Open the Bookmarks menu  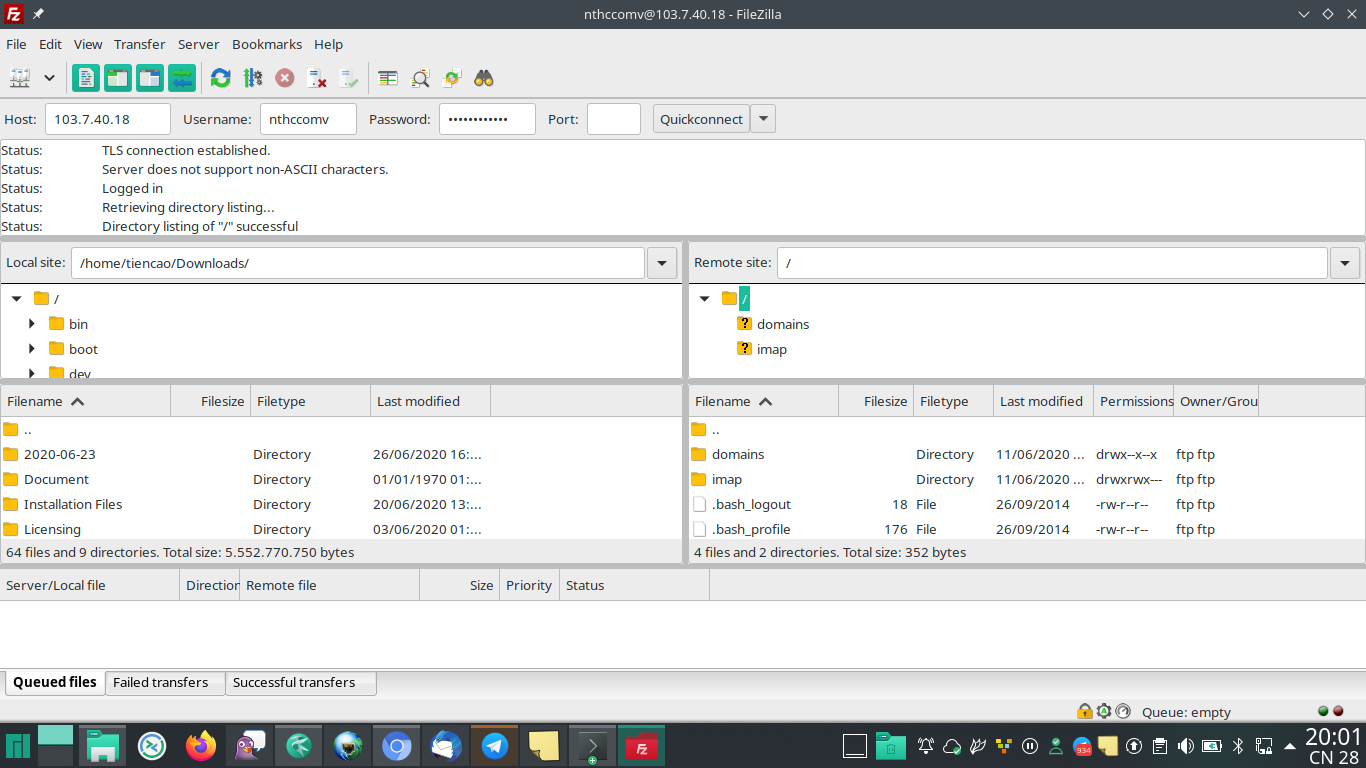tap(267, 44)
